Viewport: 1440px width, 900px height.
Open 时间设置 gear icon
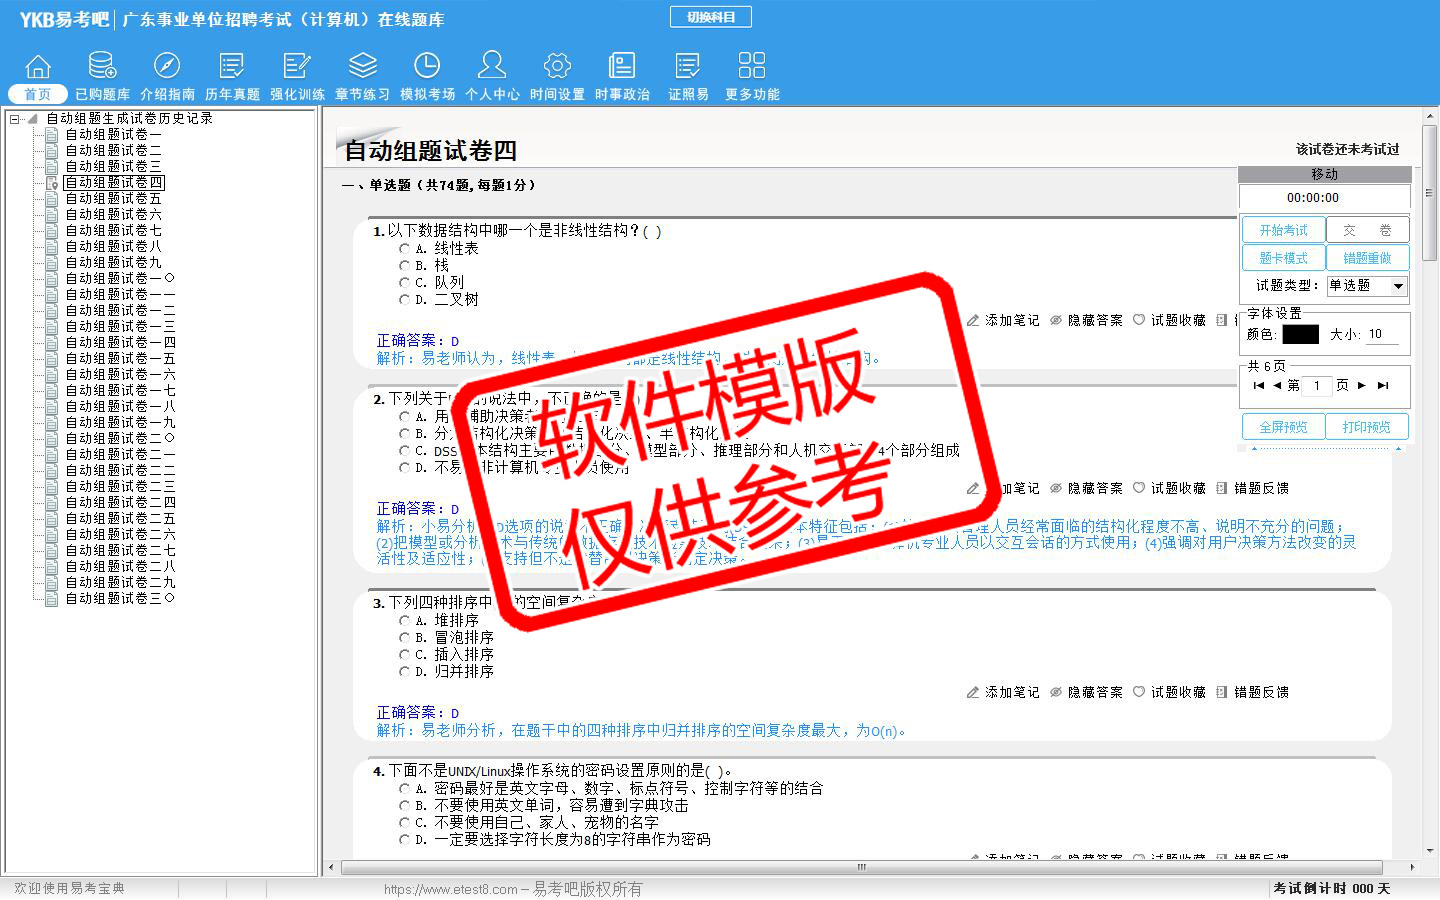coord(557,67)
